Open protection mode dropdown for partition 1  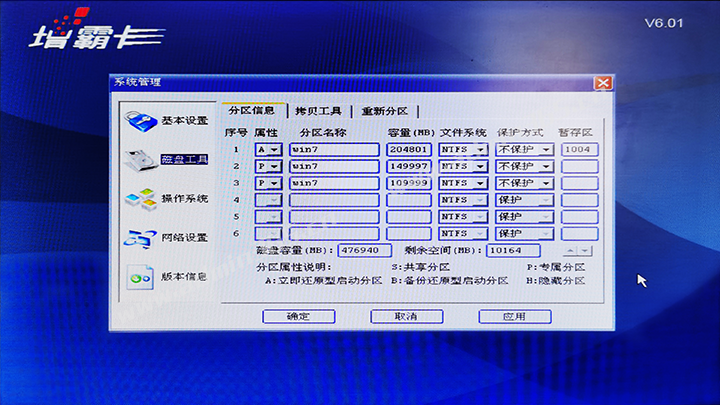tap(546, 150)
